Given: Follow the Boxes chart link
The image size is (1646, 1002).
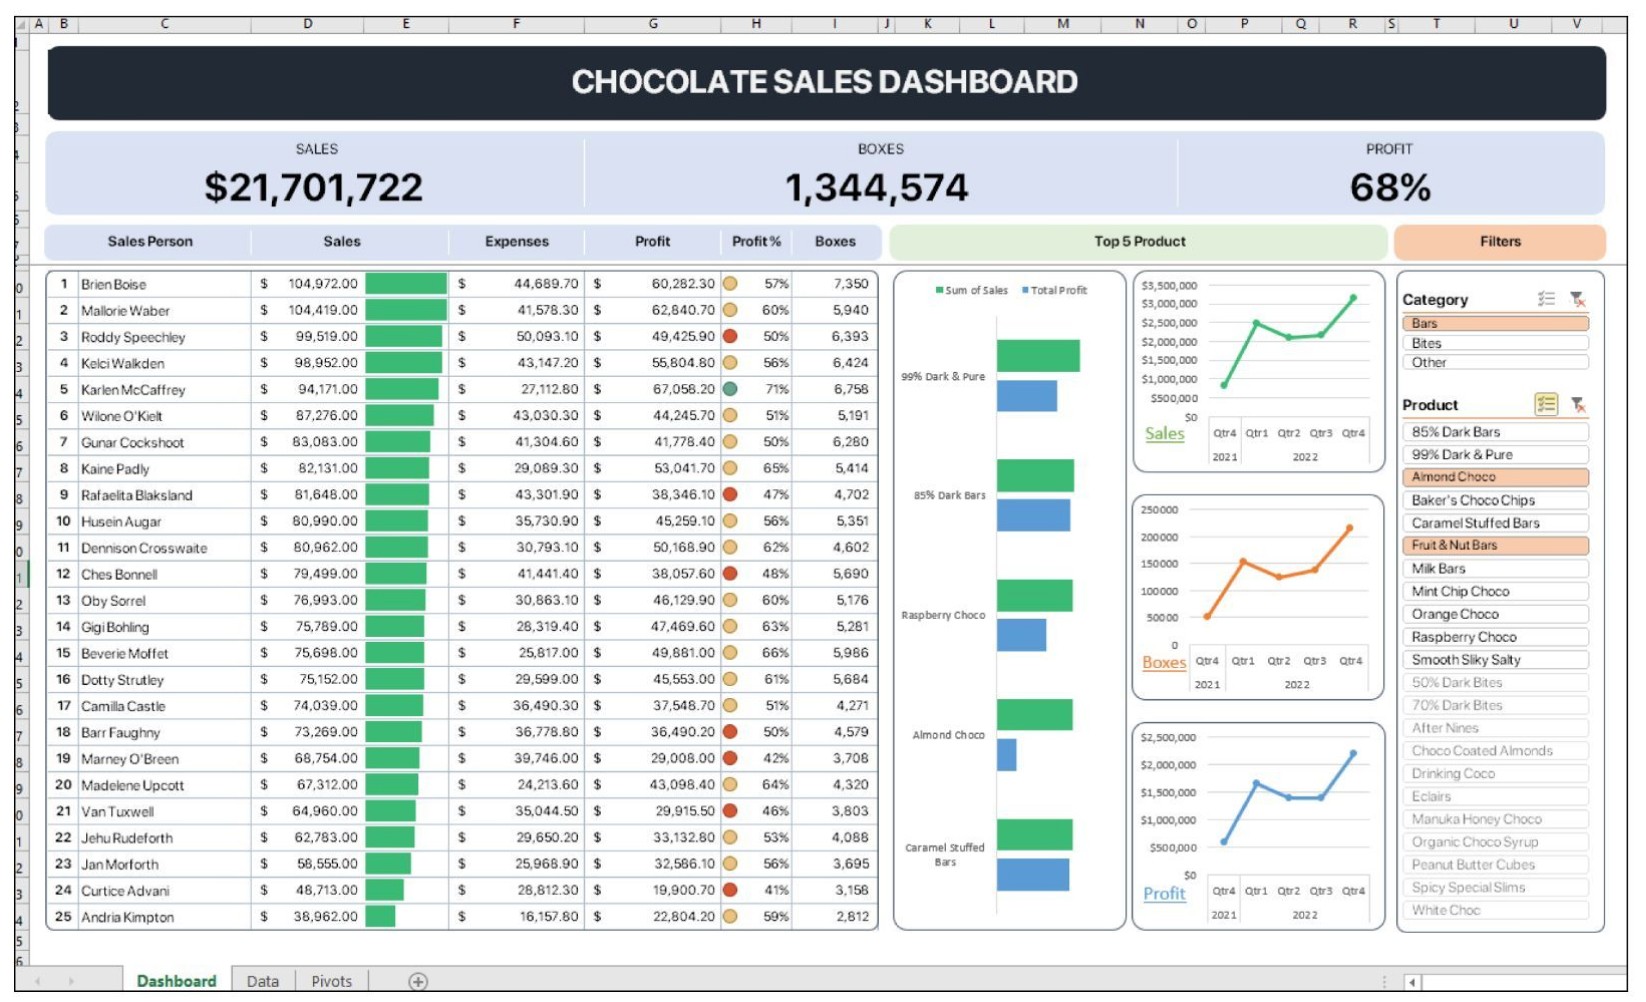Looking at the screenshot, I should (x=1164, y=662).
